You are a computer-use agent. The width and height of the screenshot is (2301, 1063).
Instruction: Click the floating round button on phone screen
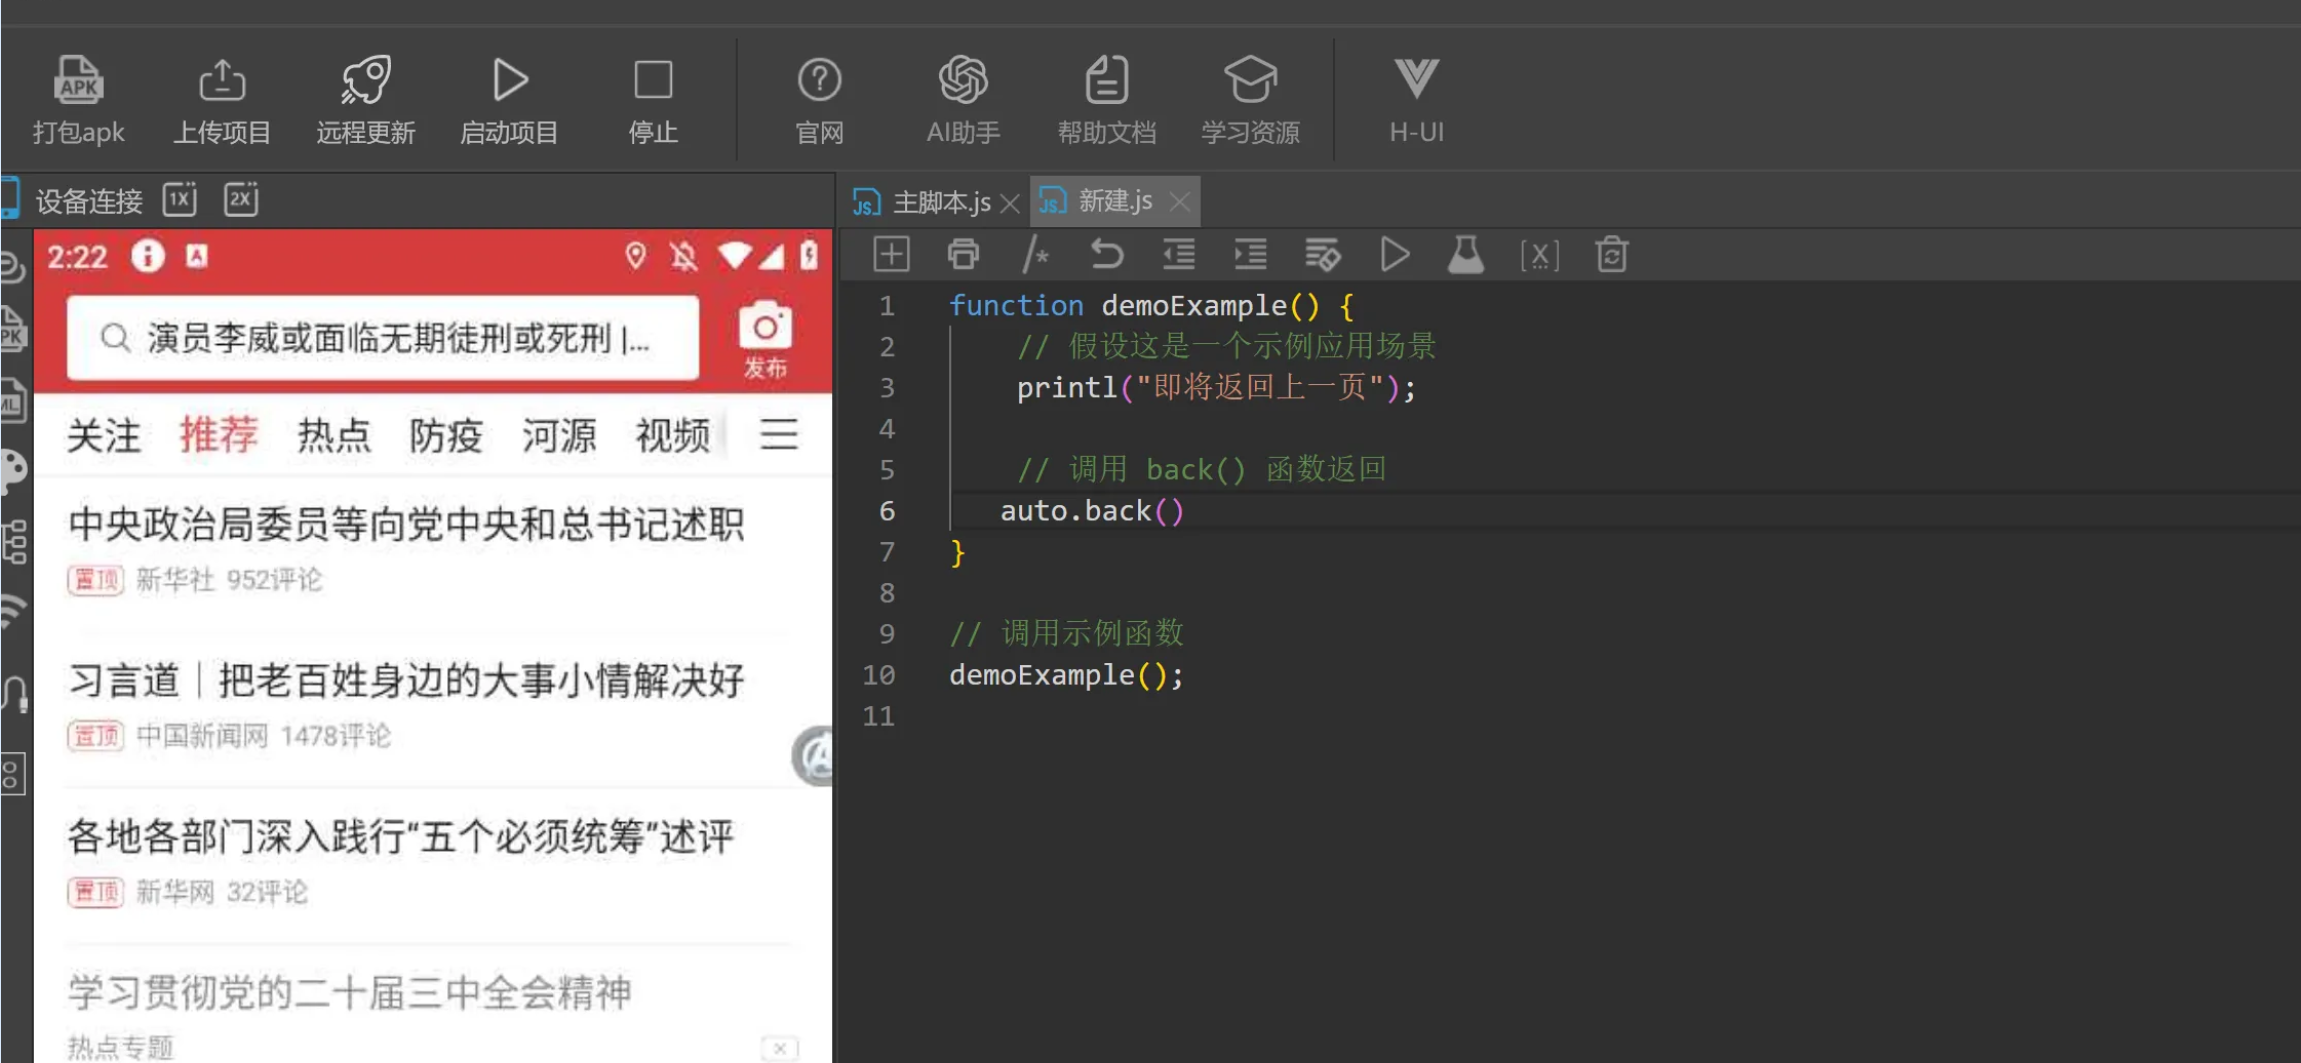[x=814, y=757]
